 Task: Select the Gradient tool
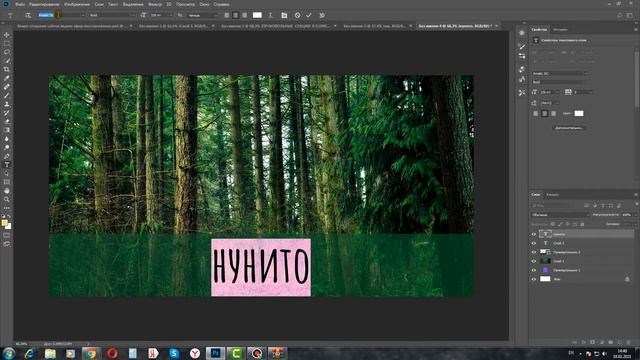click(x=7, y=130)
